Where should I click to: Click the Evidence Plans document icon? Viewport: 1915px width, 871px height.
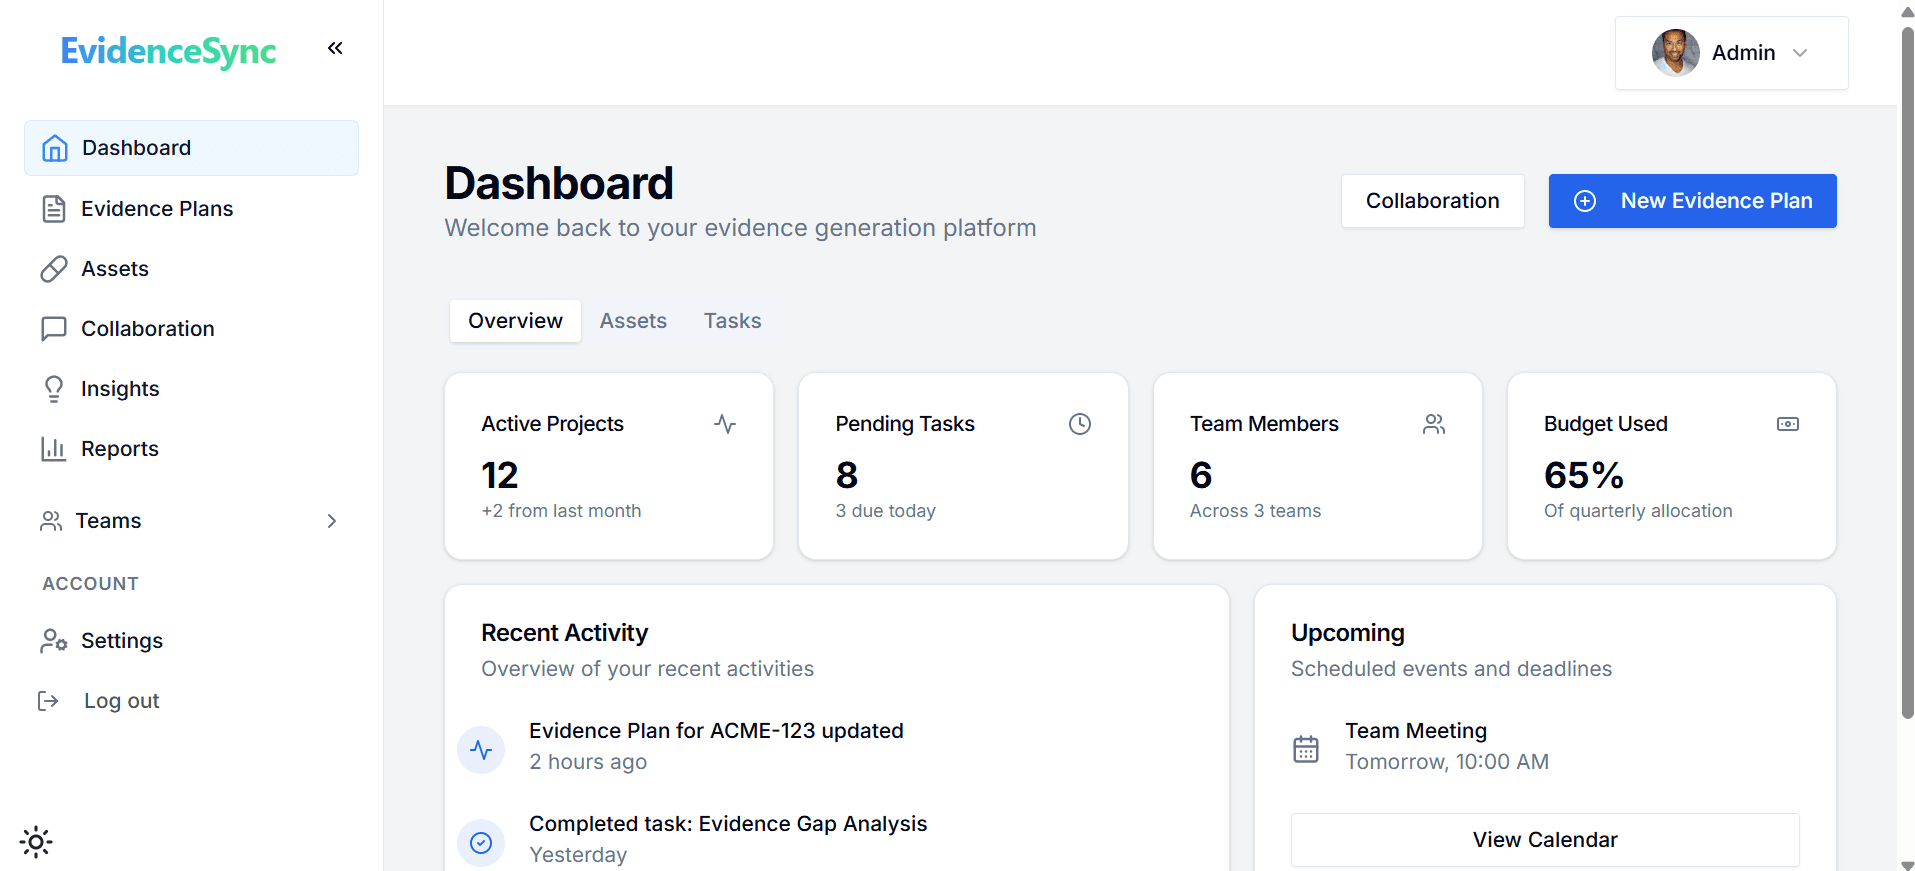click(x=54, y=209)
